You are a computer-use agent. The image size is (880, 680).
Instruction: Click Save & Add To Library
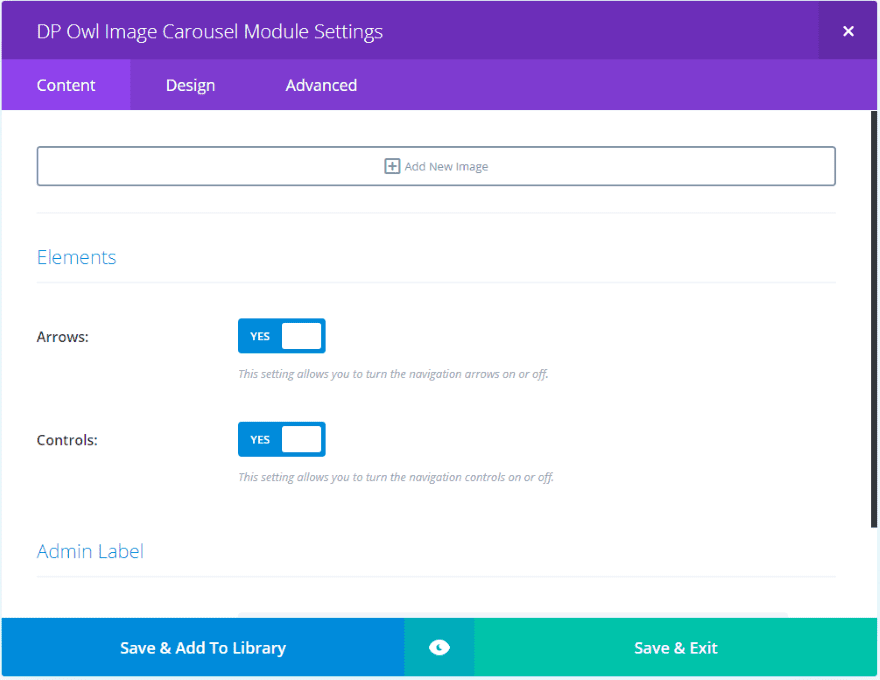[203, 648]
